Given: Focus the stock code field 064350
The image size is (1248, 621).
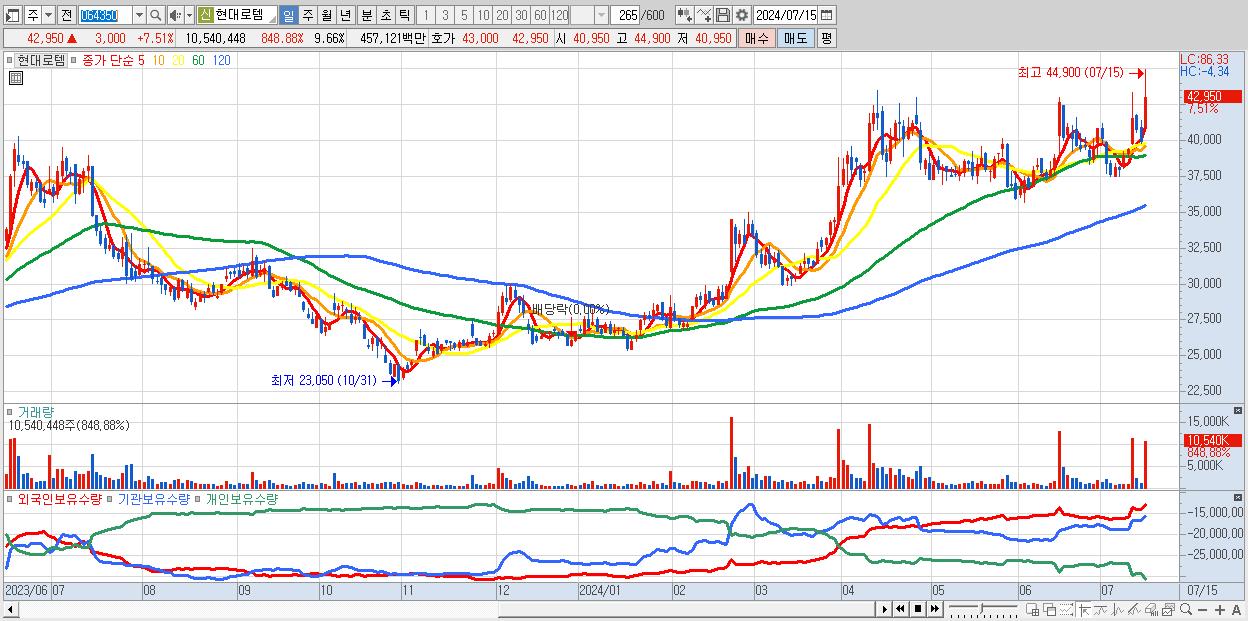Looking at the screenshot, I should click(x=104, y=15).
